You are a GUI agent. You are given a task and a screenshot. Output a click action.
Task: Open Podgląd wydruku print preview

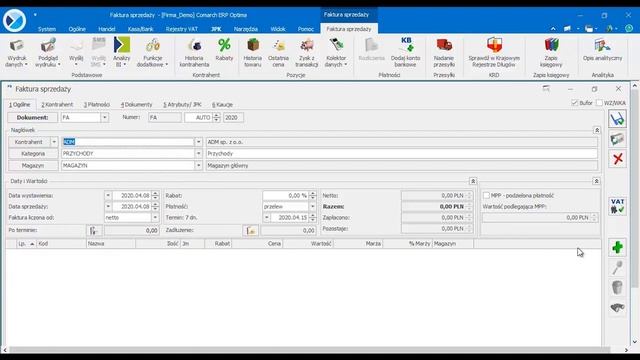48,53
